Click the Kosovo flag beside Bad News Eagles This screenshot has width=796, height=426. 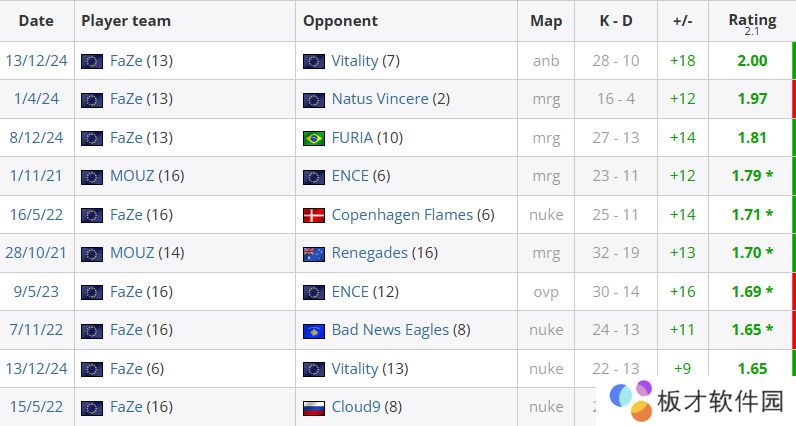click(x=314, y=330)
